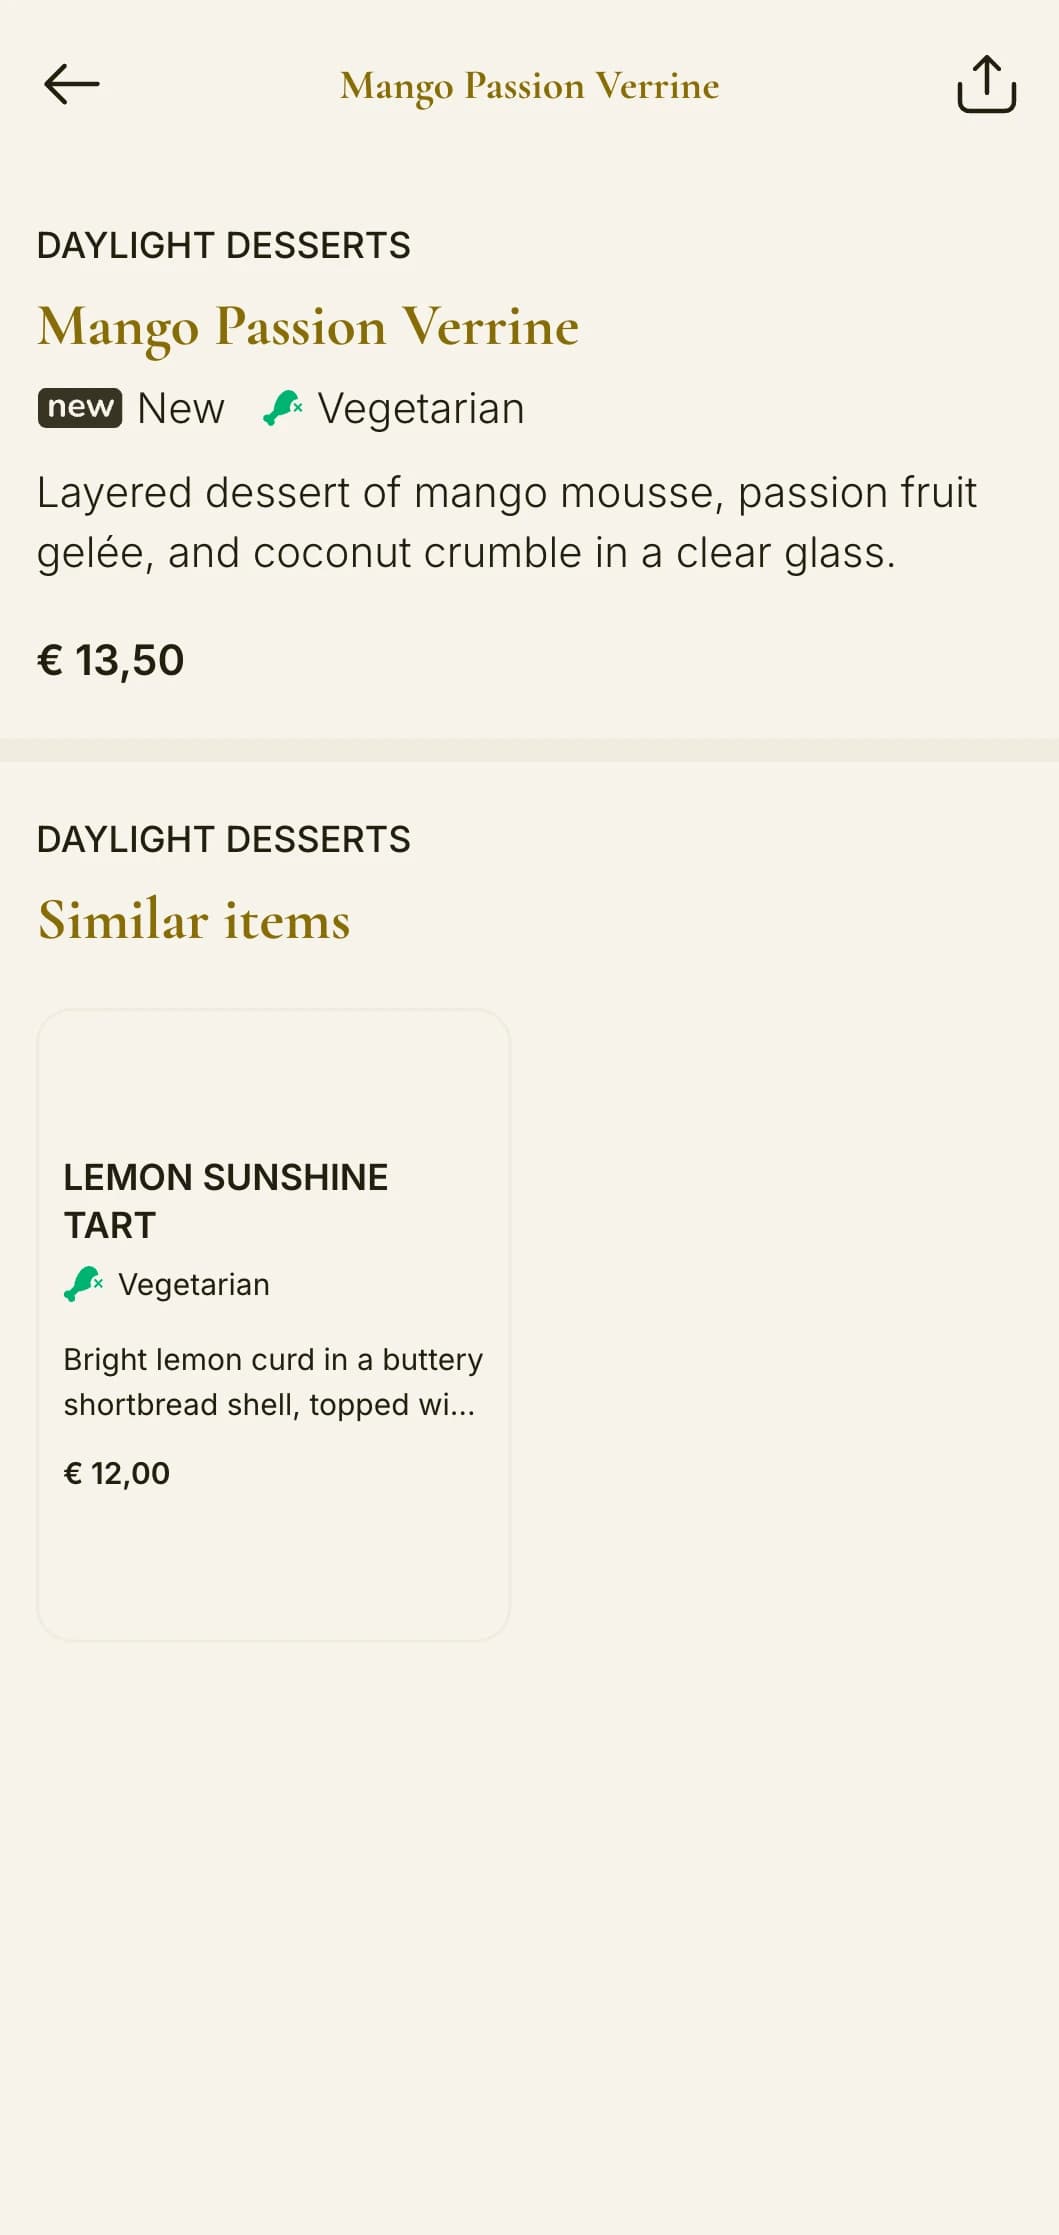Click the Lemon Sunshine Tart title

coord(226,1201)
